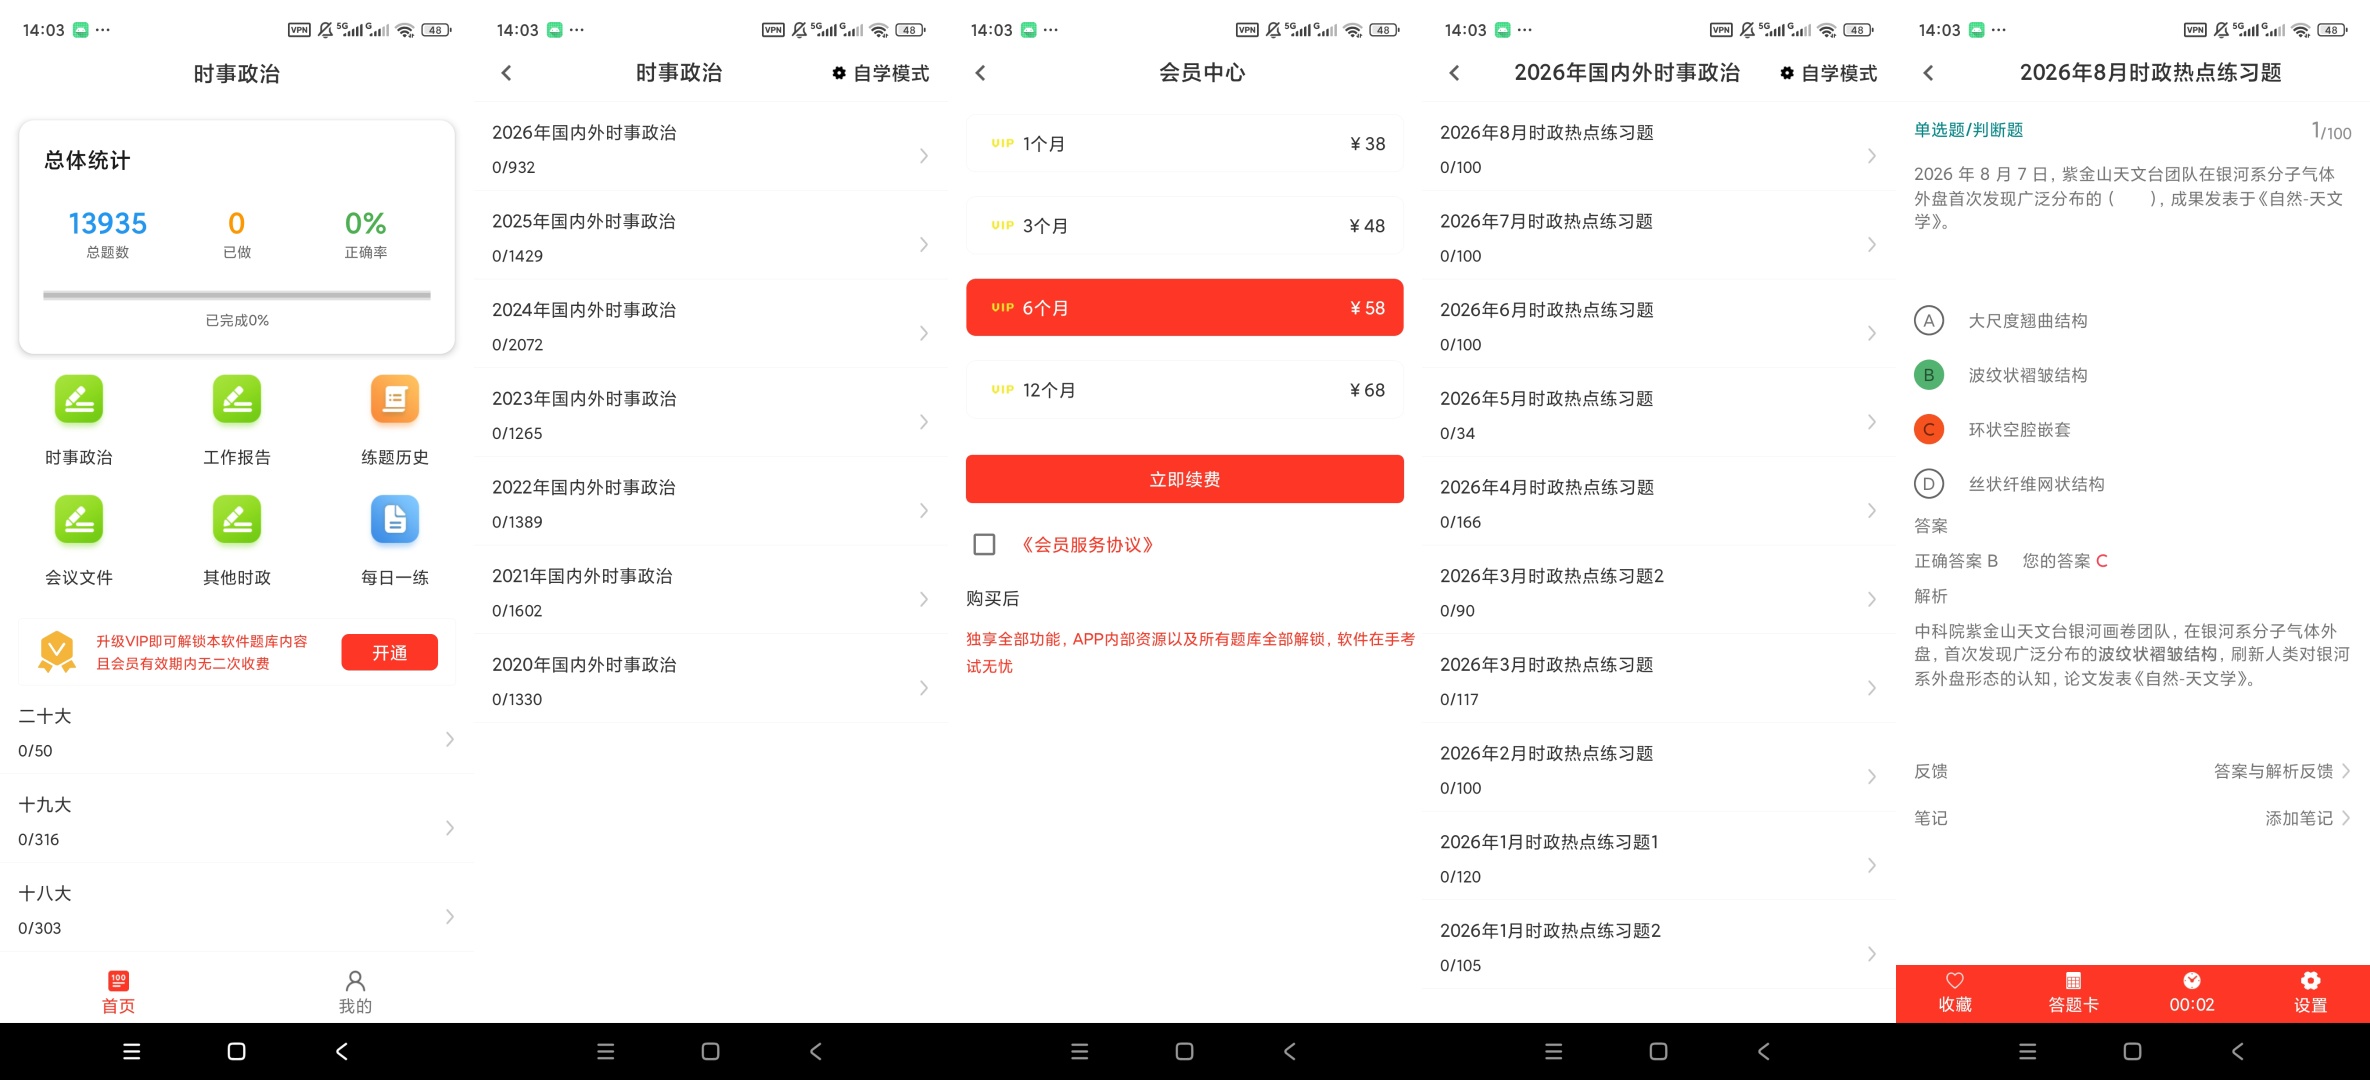Go back from 会员中心 screen
Screen dimensions: 2370x1080
tap(980, 72)
